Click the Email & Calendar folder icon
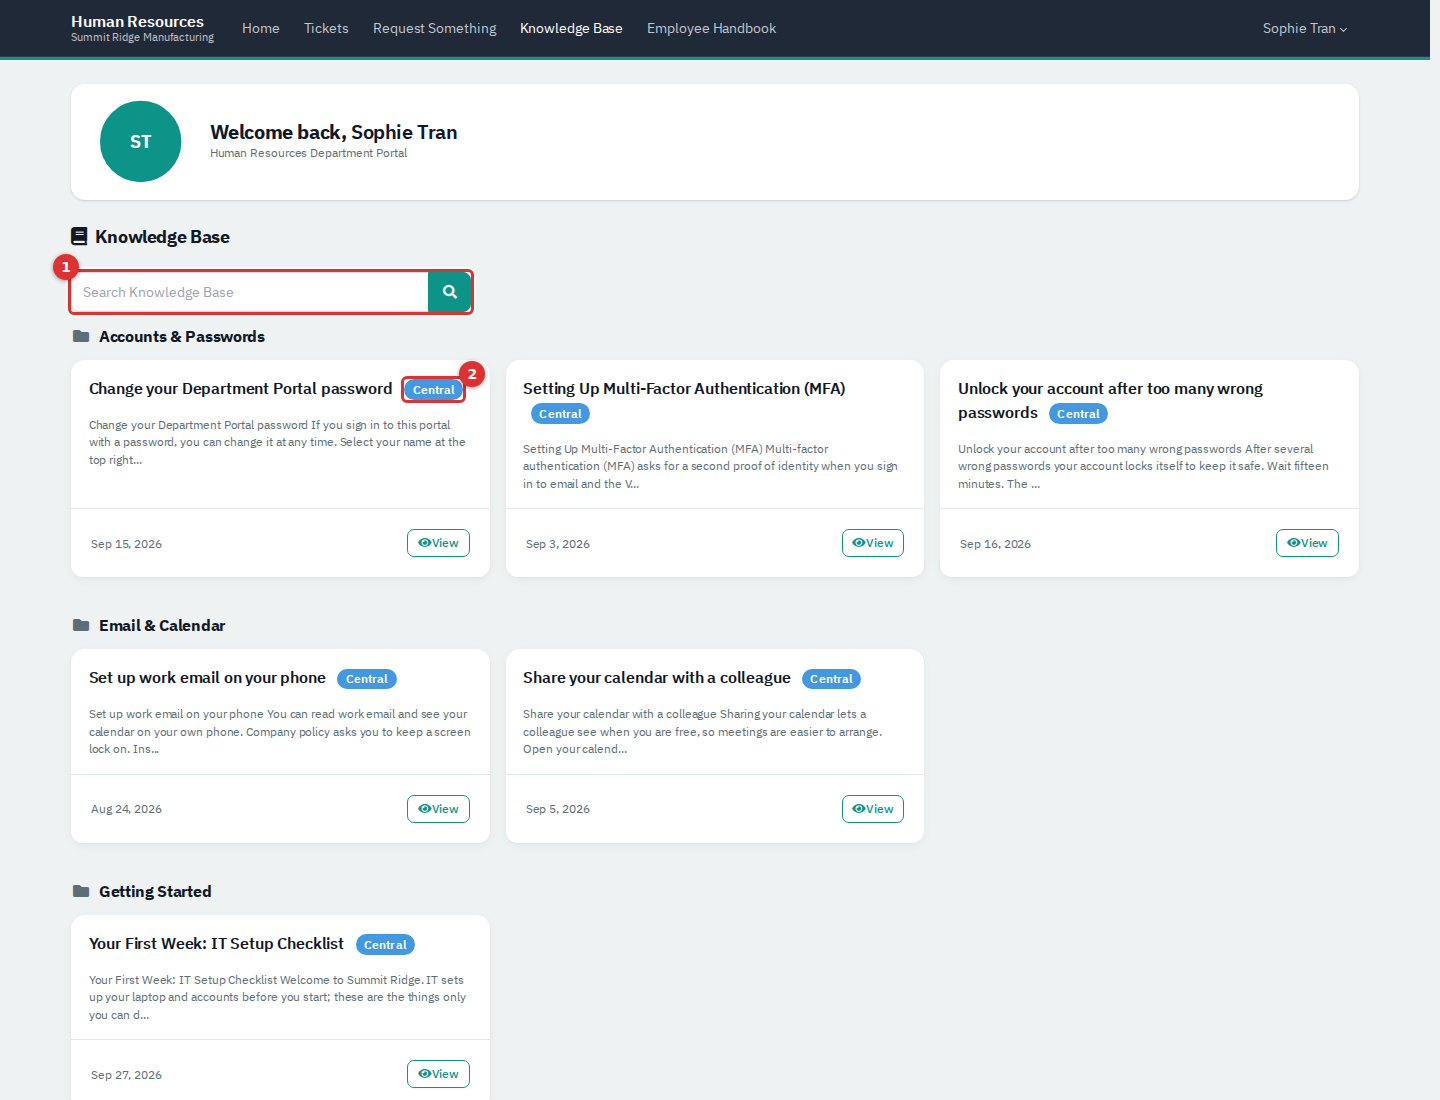Screen dimensions: 1440x1100 pyautogui.click(x=81, y=626)
